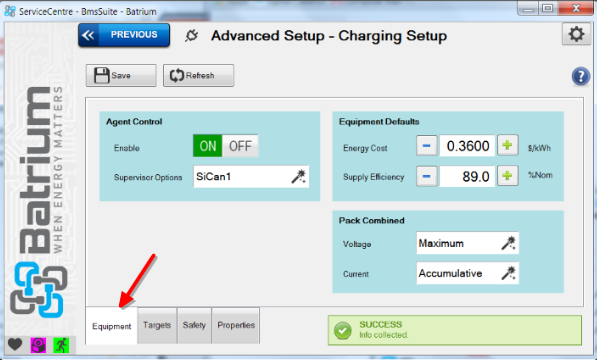Click the plug icon beside Advanced Setup title
Image resolution: width=597 pixels, height=360 pixels.
coord(192,36)
